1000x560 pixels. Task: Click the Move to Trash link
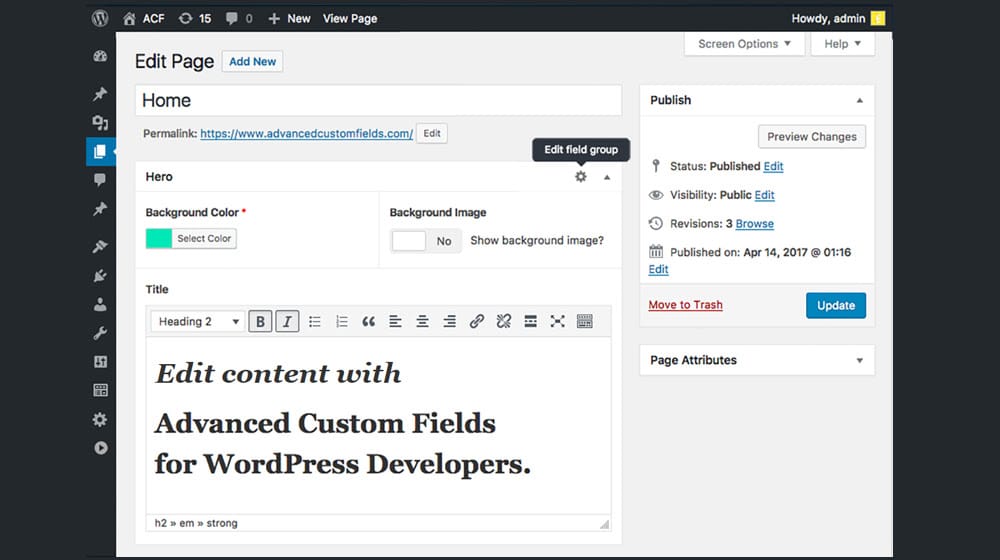pyautogui.click(x=686, y=305)
